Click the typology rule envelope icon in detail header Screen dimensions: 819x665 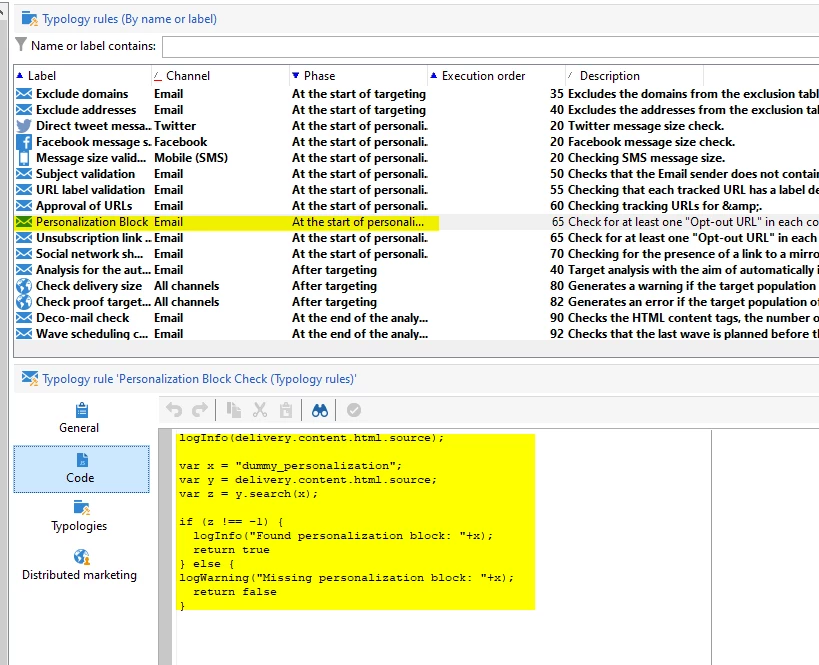(x=30, y=378)
